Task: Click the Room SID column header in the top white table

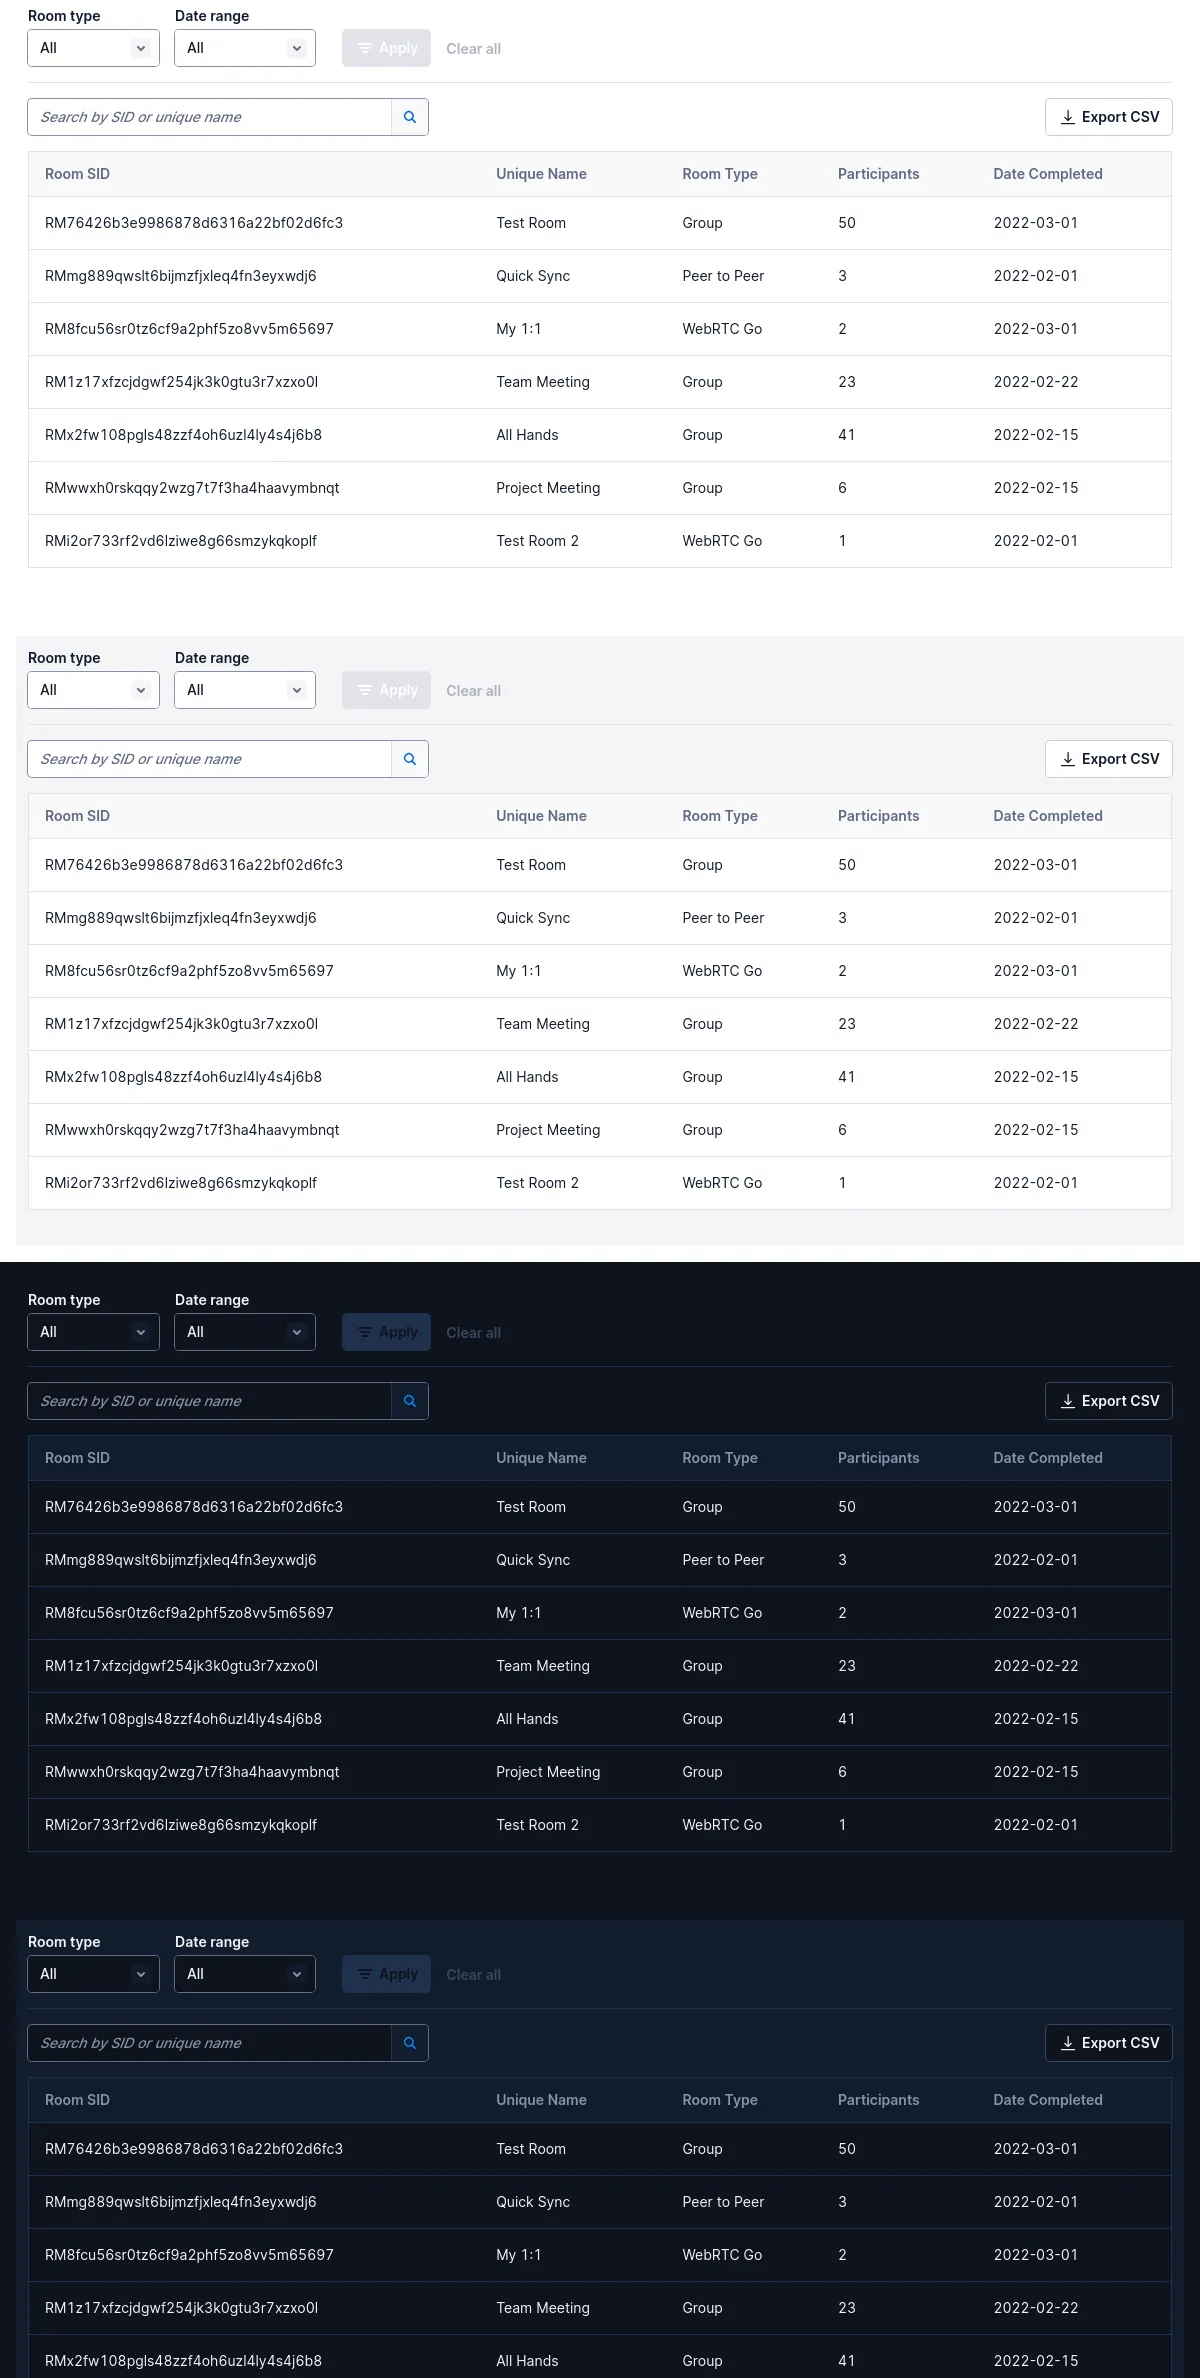Action: [77, 174]
